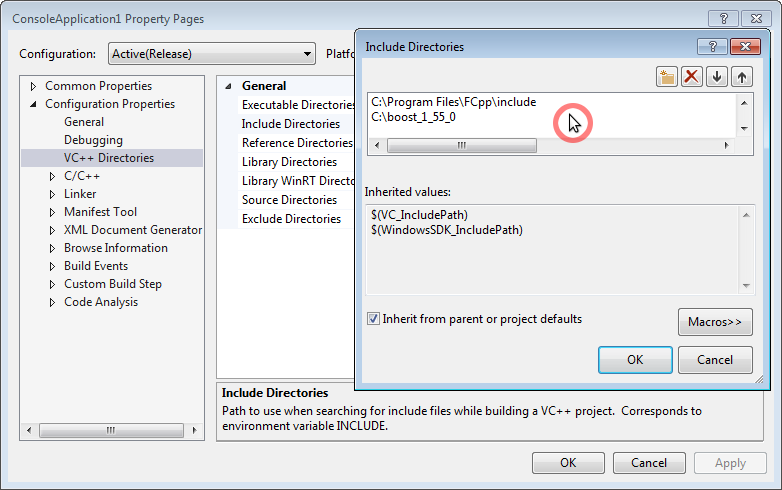Click the horizontal scrollbar under the directory list
Image resolution: width=782 pixels, height=490 pixels.
(x=462, y=145)
